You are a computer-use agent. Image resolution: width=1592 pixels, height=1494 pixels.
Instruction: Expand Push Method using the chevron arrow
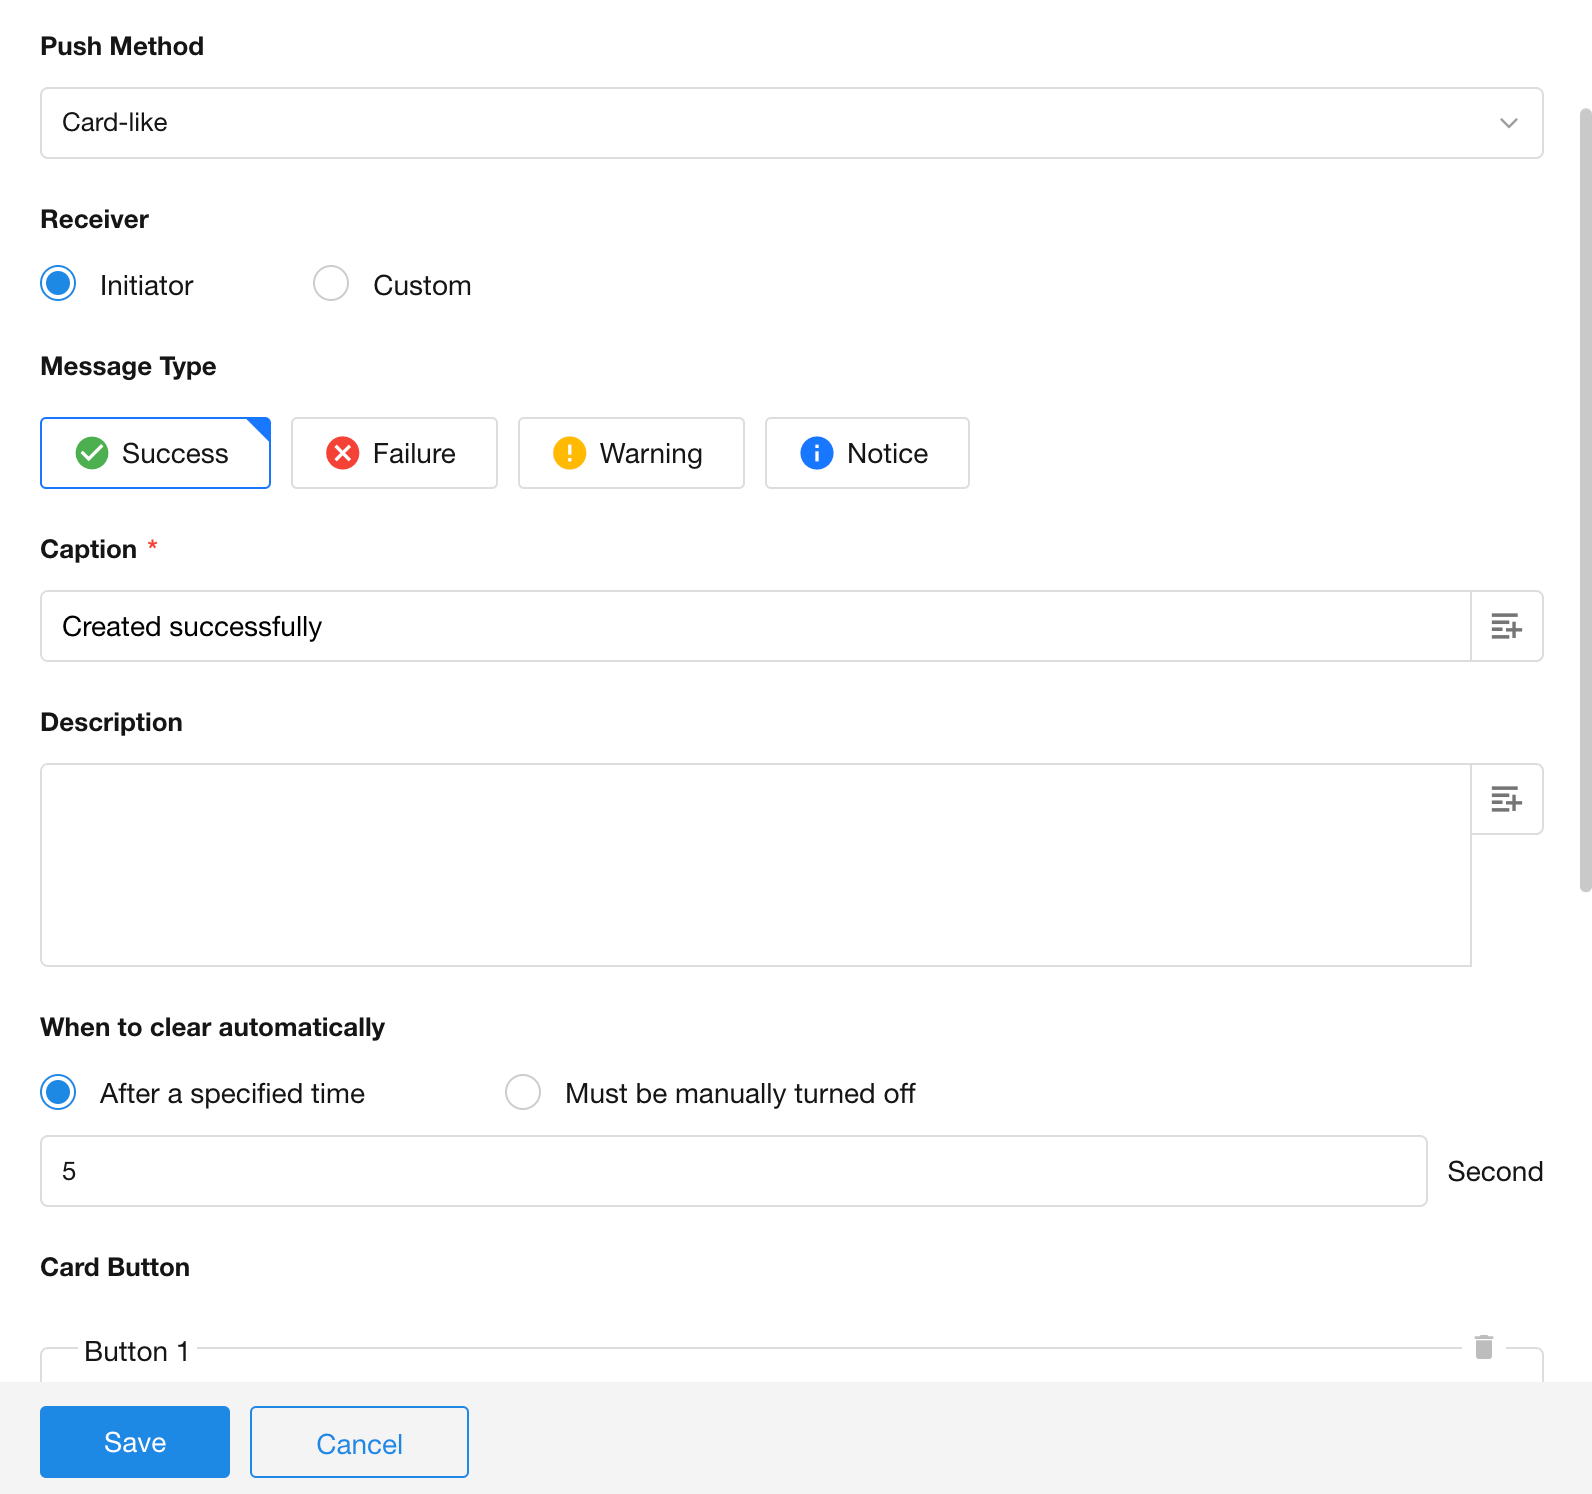pyautogui.click(x=1508, y=123)
